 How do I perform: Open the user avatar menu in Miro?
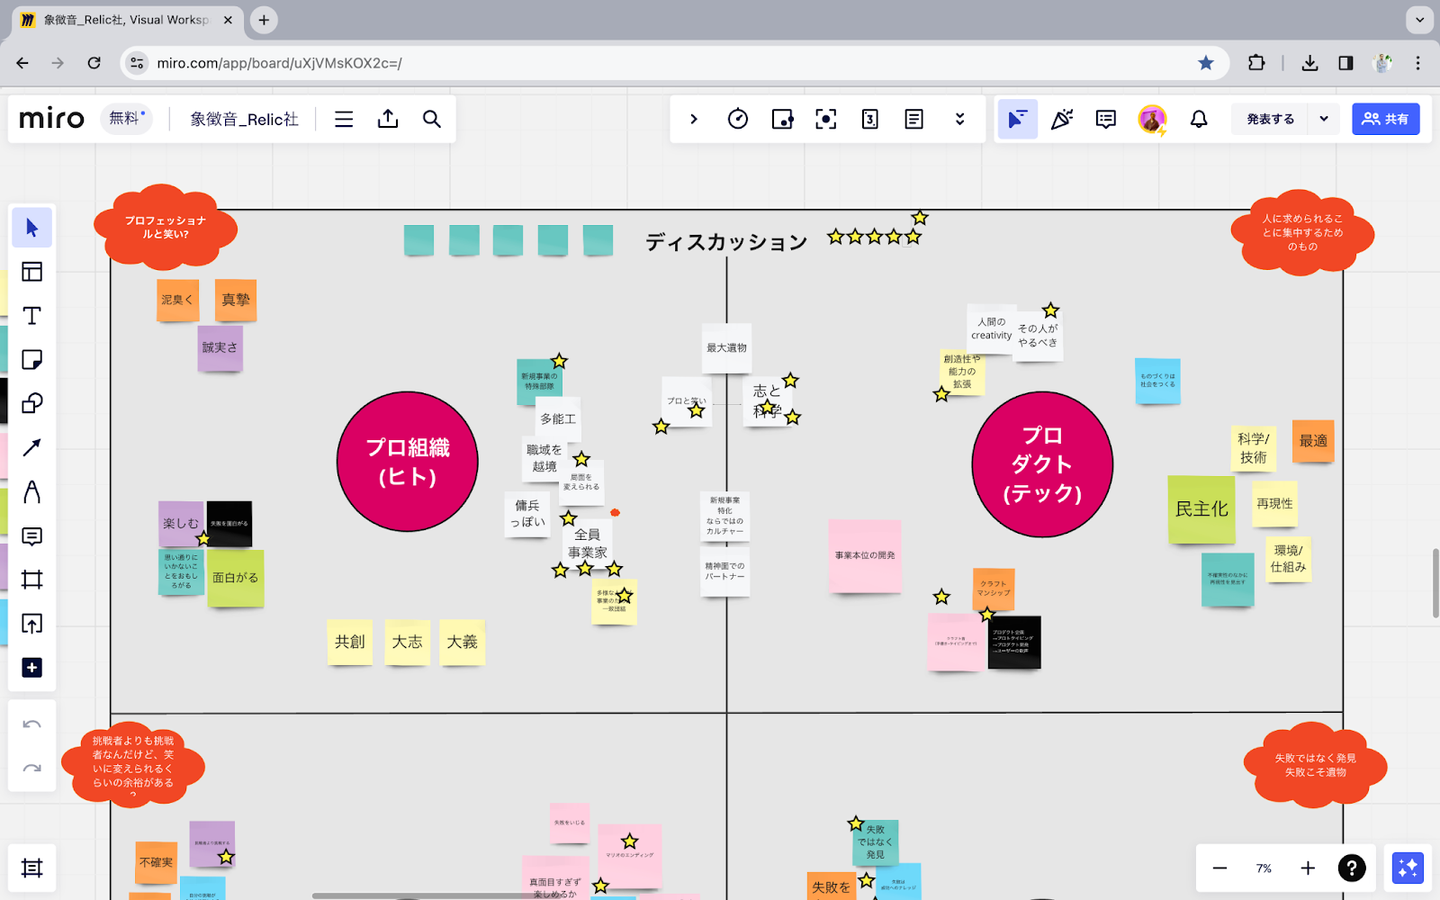pyautogui.click(x=1153, y=119)
